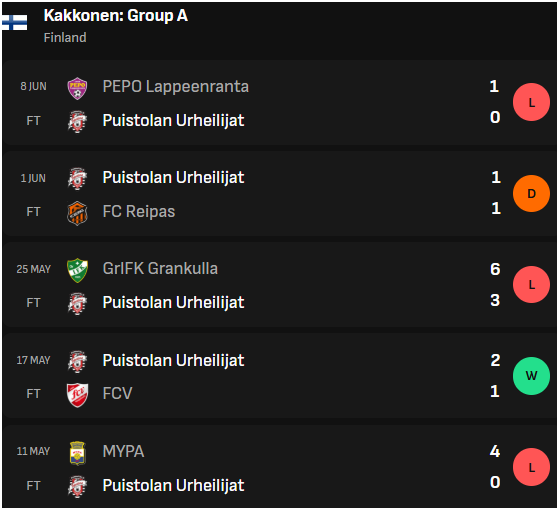Click the red L badge for 25 May match
Image resolution: width=559 pixels, height=510 pixels.
click(531, 284)
